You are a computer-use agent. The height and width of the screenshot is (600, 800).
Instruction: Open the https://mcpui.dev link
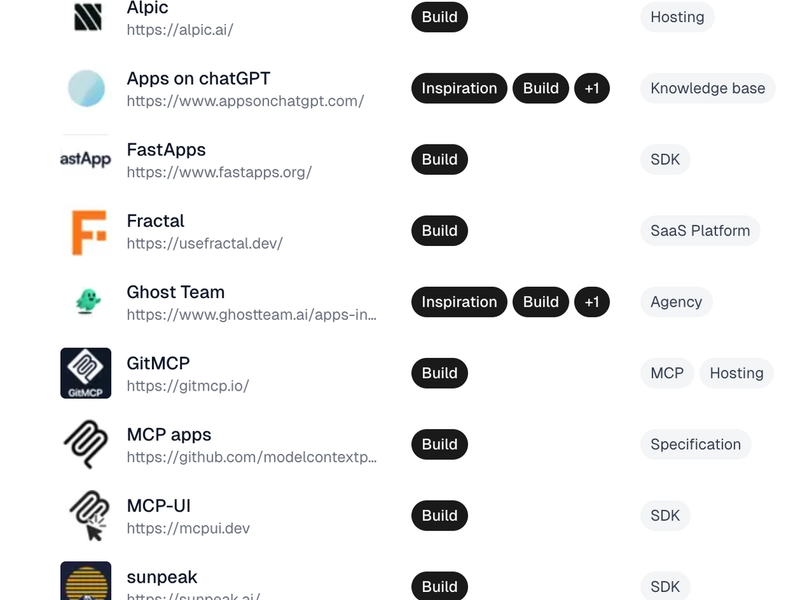coord(188,528)
